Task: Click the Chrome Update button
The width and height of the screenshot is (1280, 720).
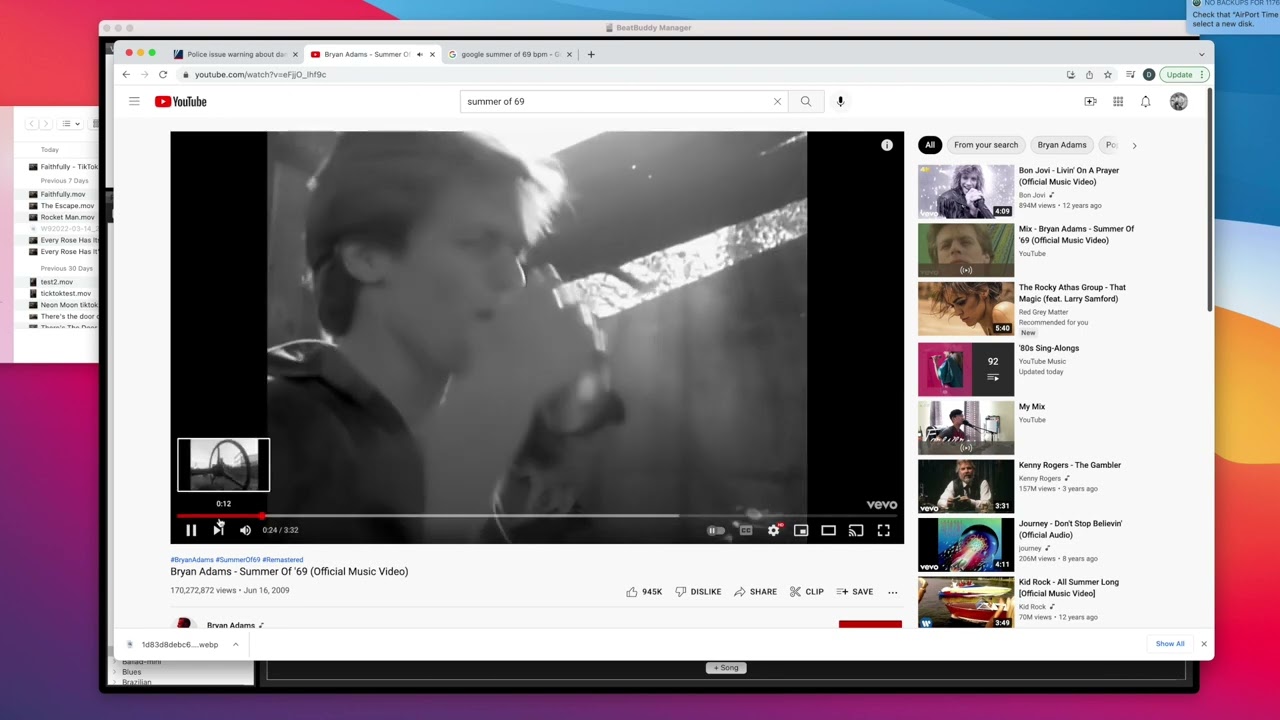Action: 1185,74
